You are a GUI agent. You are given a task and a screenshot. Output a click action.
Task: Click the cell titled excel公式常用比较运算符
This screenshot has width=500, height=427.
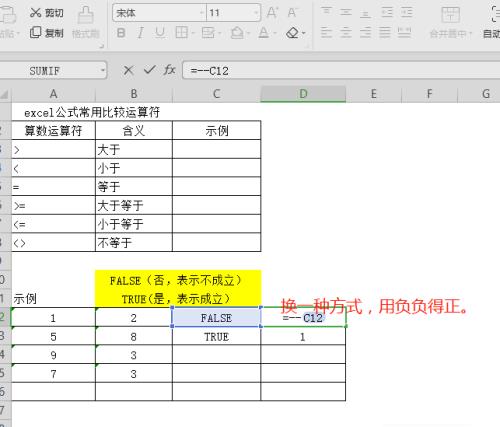(92, 112)
